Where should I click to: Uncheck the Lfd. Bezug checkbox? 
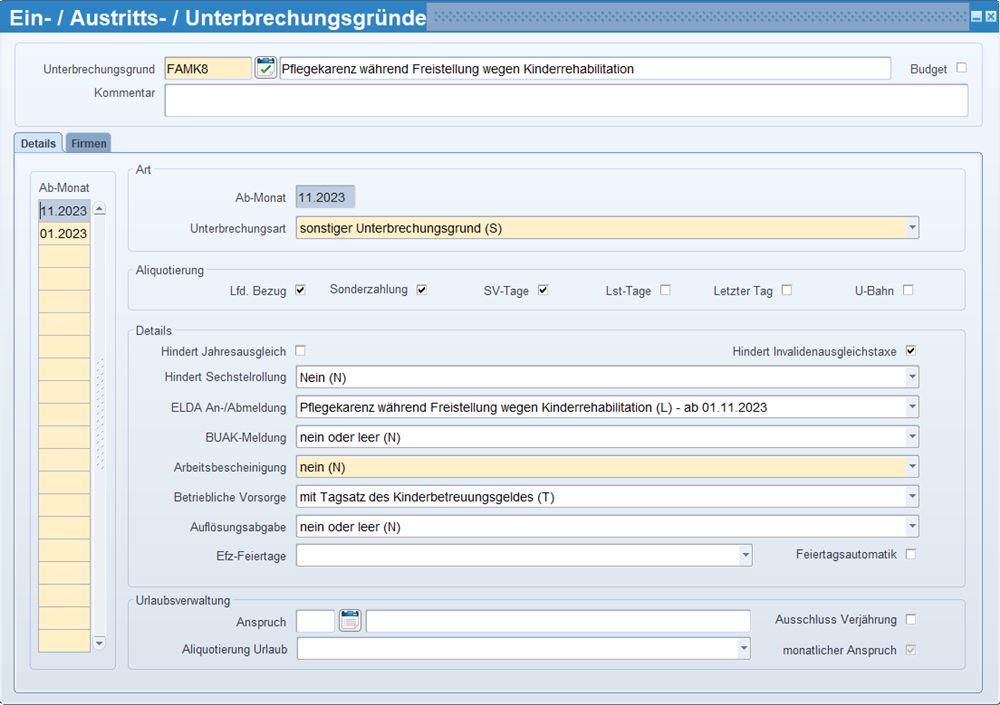300,290
